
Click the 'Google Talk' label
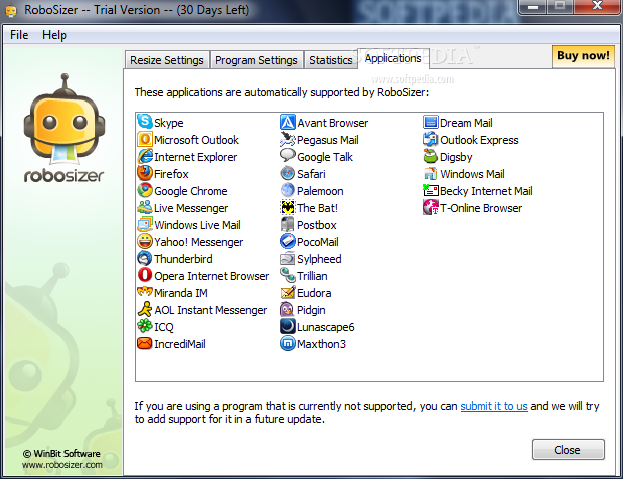point(325,157)
